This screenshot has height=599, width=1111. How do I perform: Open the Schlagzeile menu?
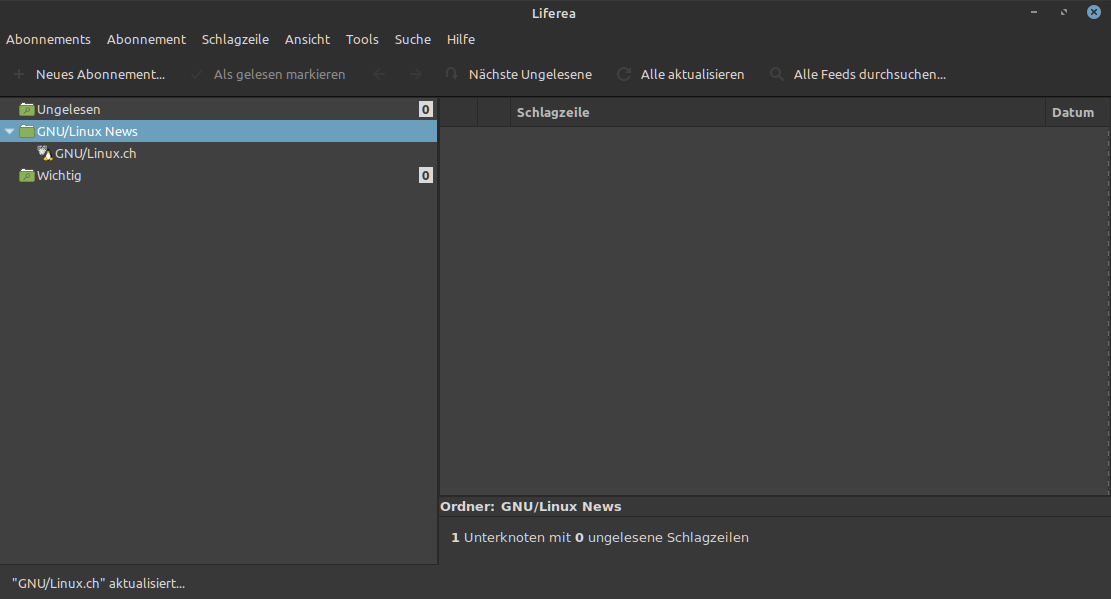tap(235, 40)
